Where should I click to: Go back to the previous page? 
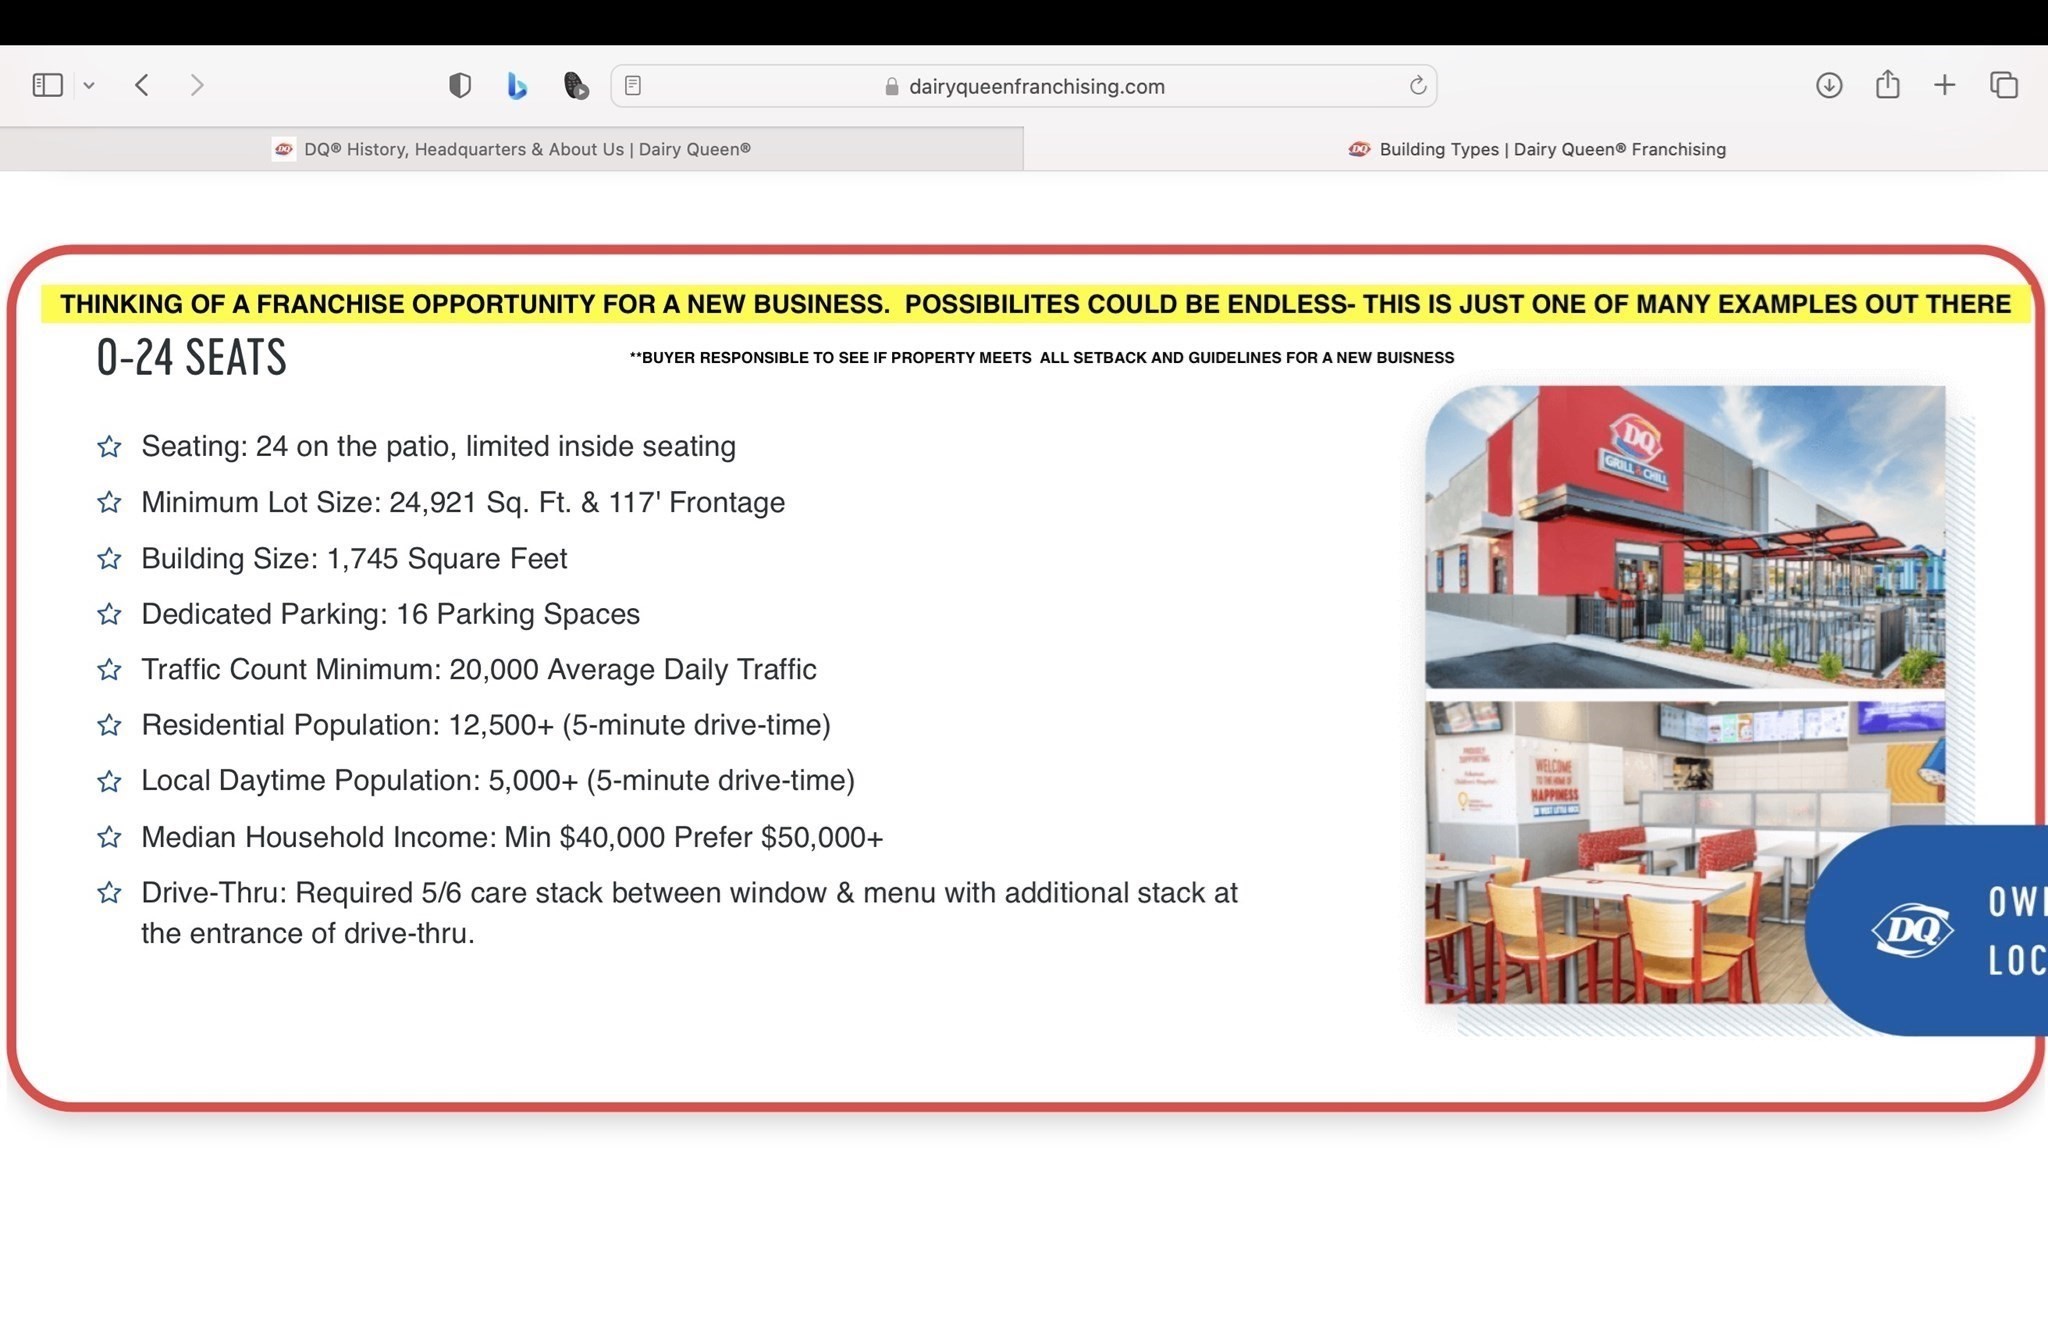142,85
